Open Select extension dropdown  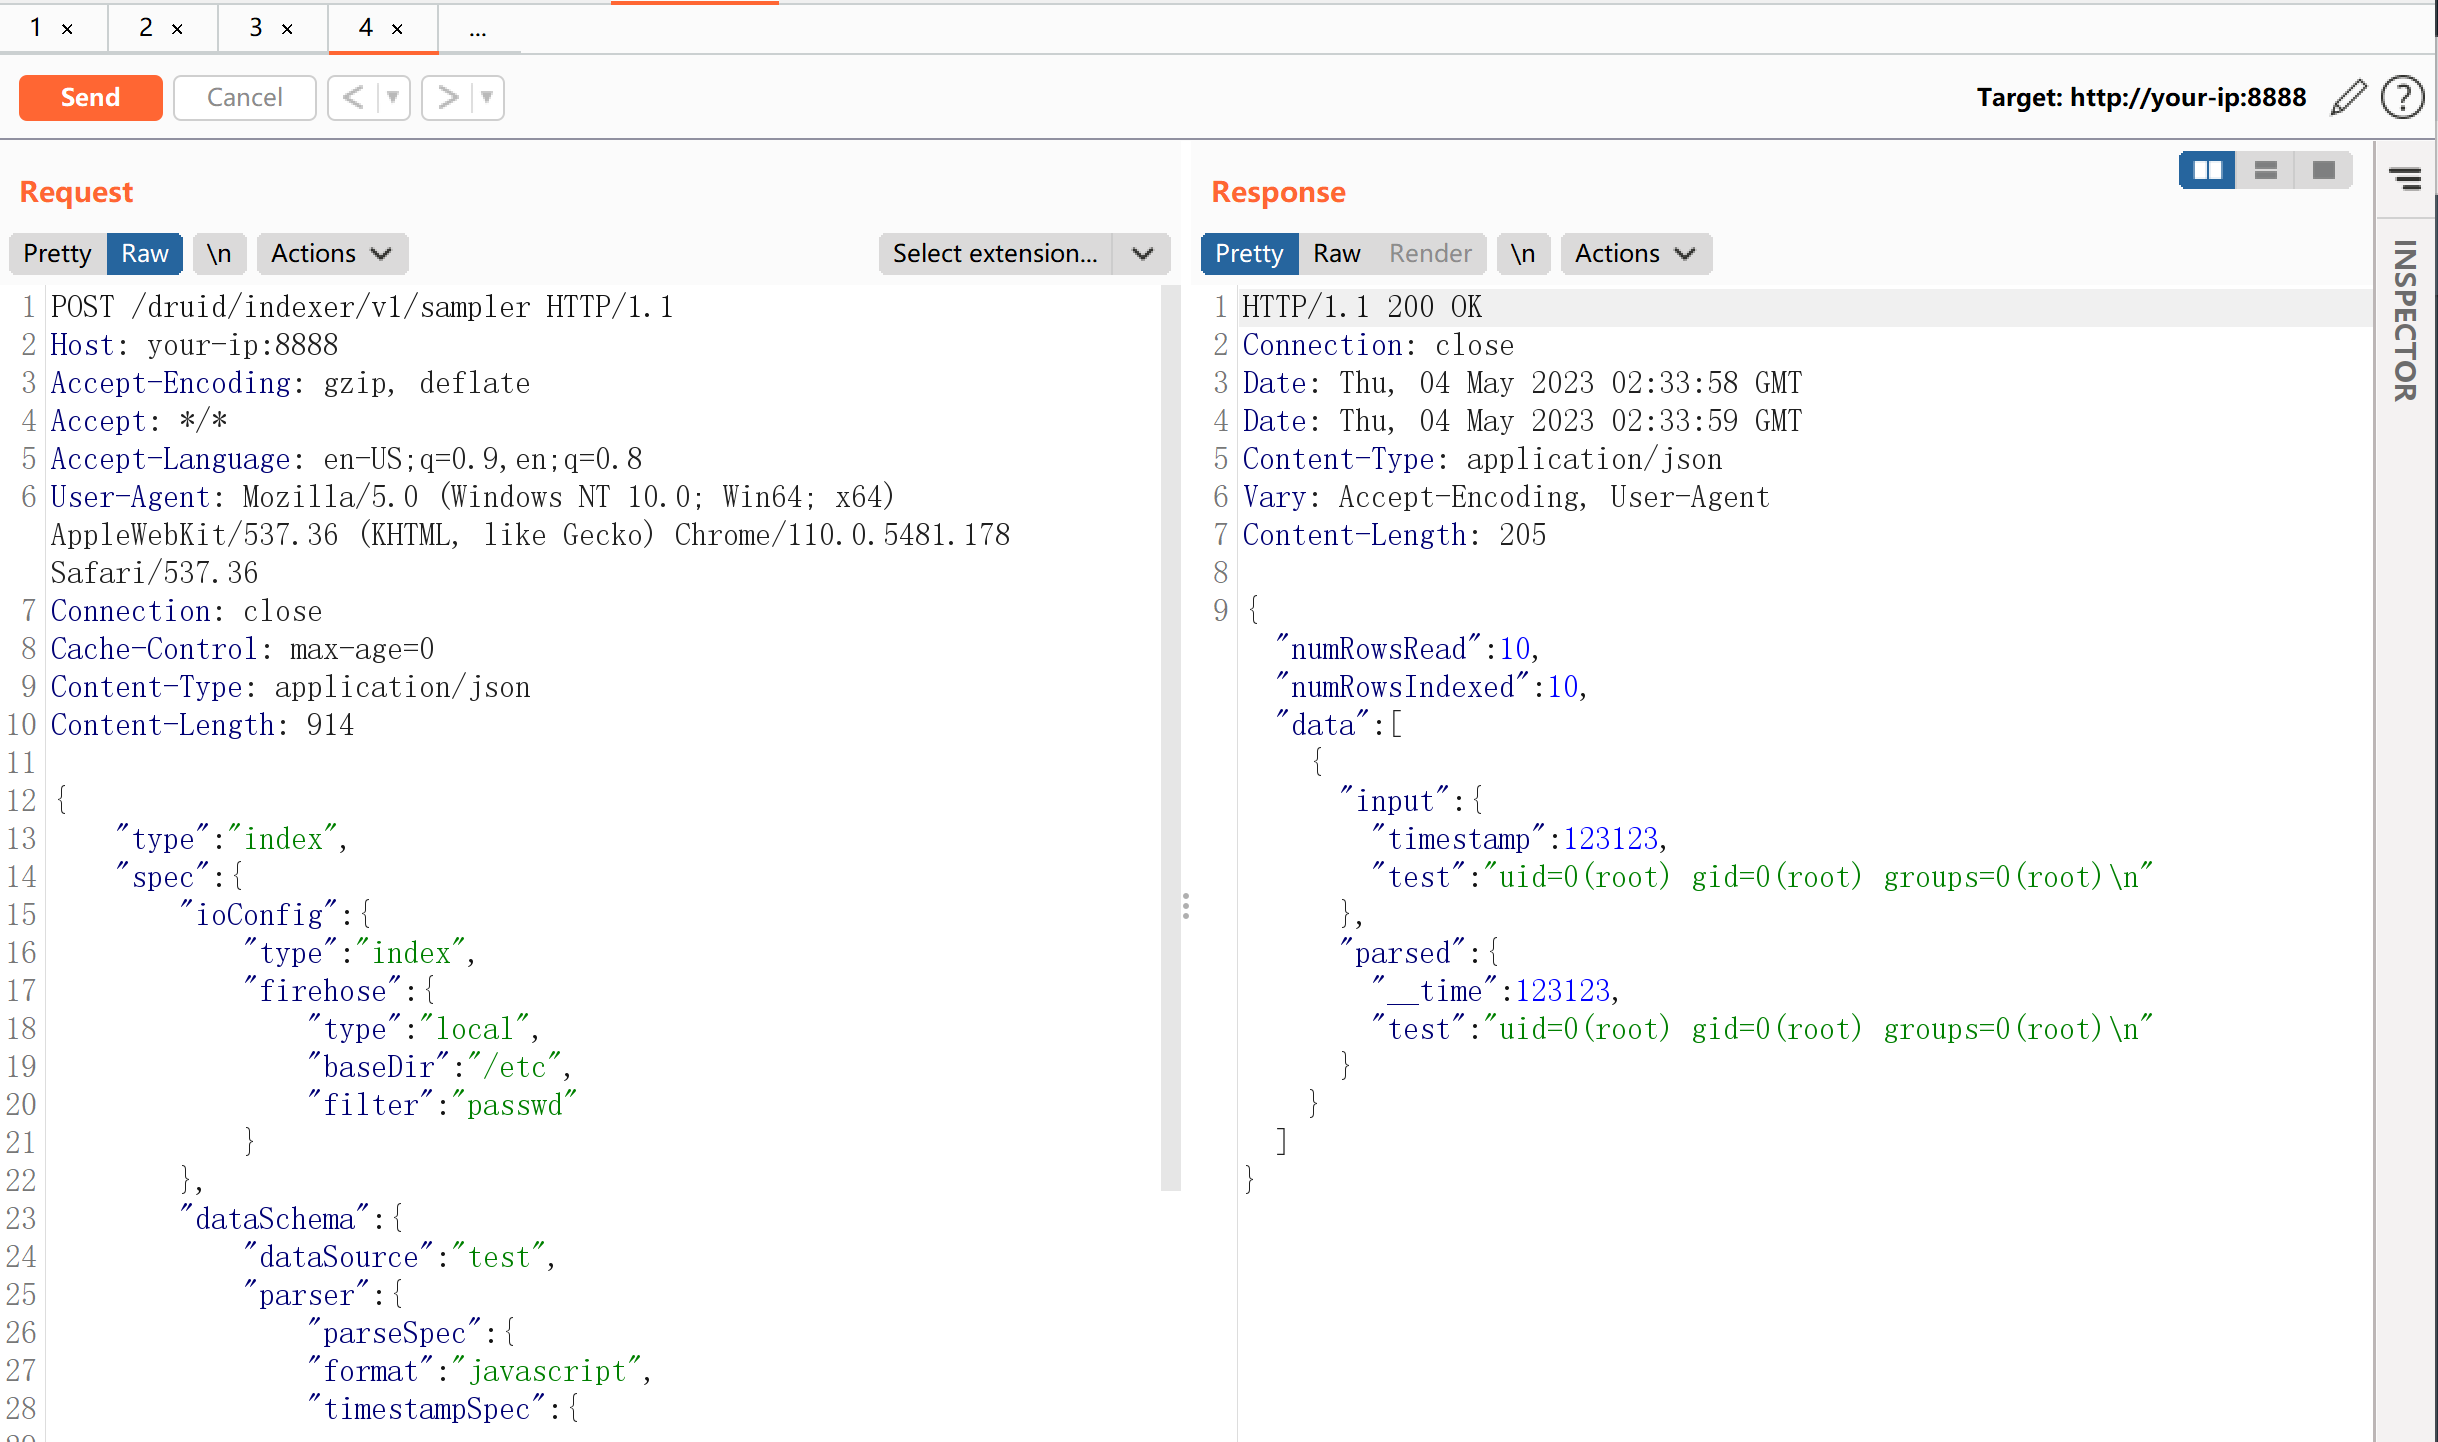click(1023, 253)
